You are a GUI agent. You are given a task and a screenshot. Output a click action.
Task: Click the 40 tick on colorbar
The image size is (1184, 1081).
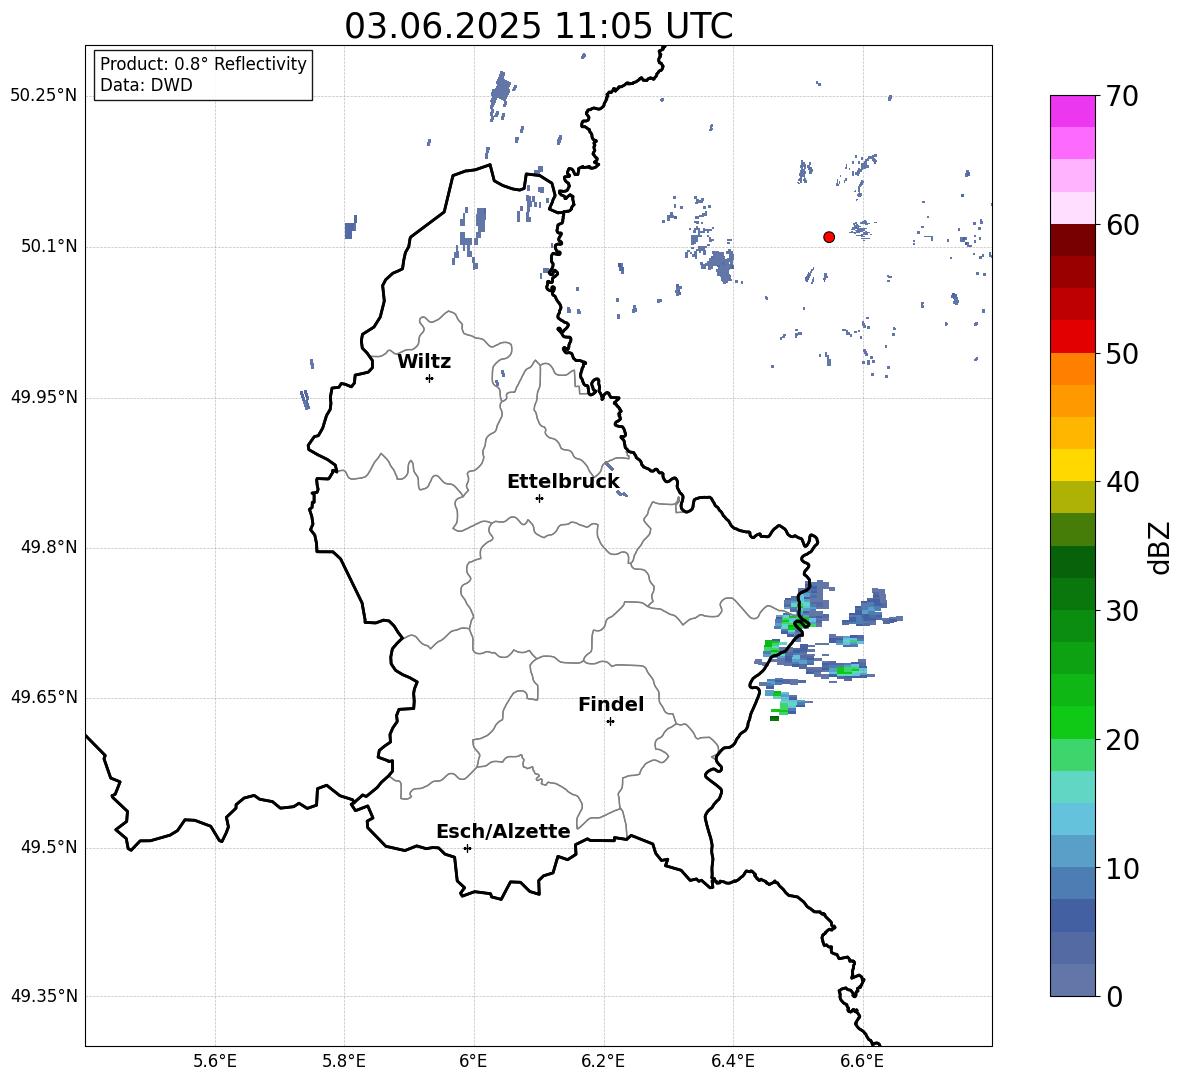tap(1121, 482)
